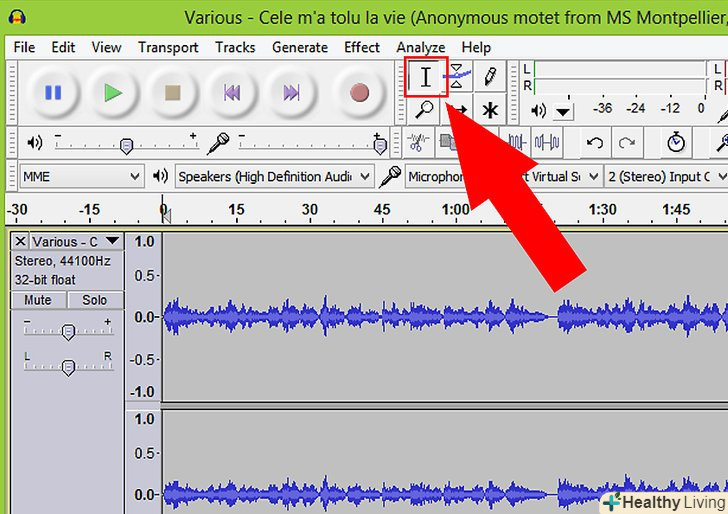The width and height of the screenshot is (728, 514).
Task: Start playback with the Play button
Action: pos(112,92)
